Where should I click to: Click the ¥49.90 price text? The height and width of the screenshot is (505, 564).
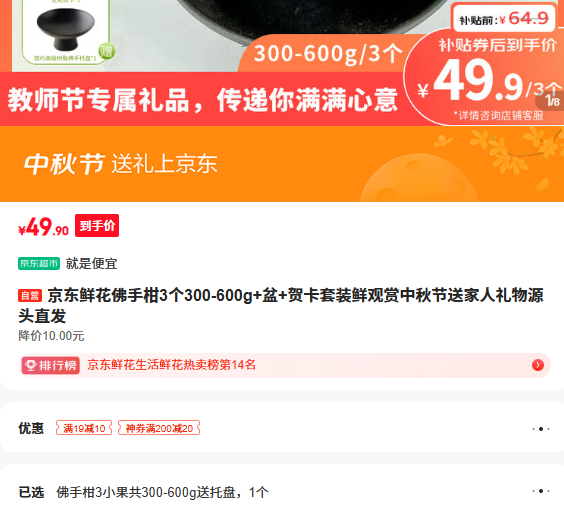[x=43, y=227]
